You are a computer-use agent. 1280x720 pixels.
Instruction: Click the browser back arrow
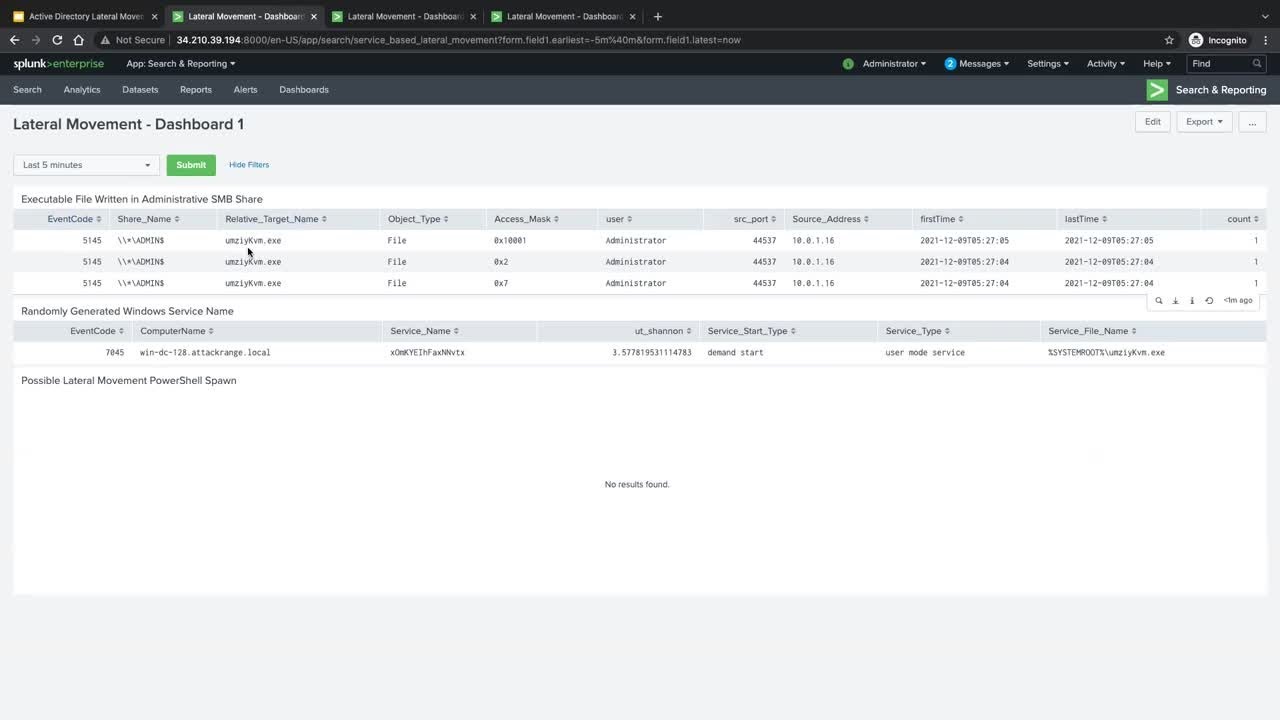point(14,40)
